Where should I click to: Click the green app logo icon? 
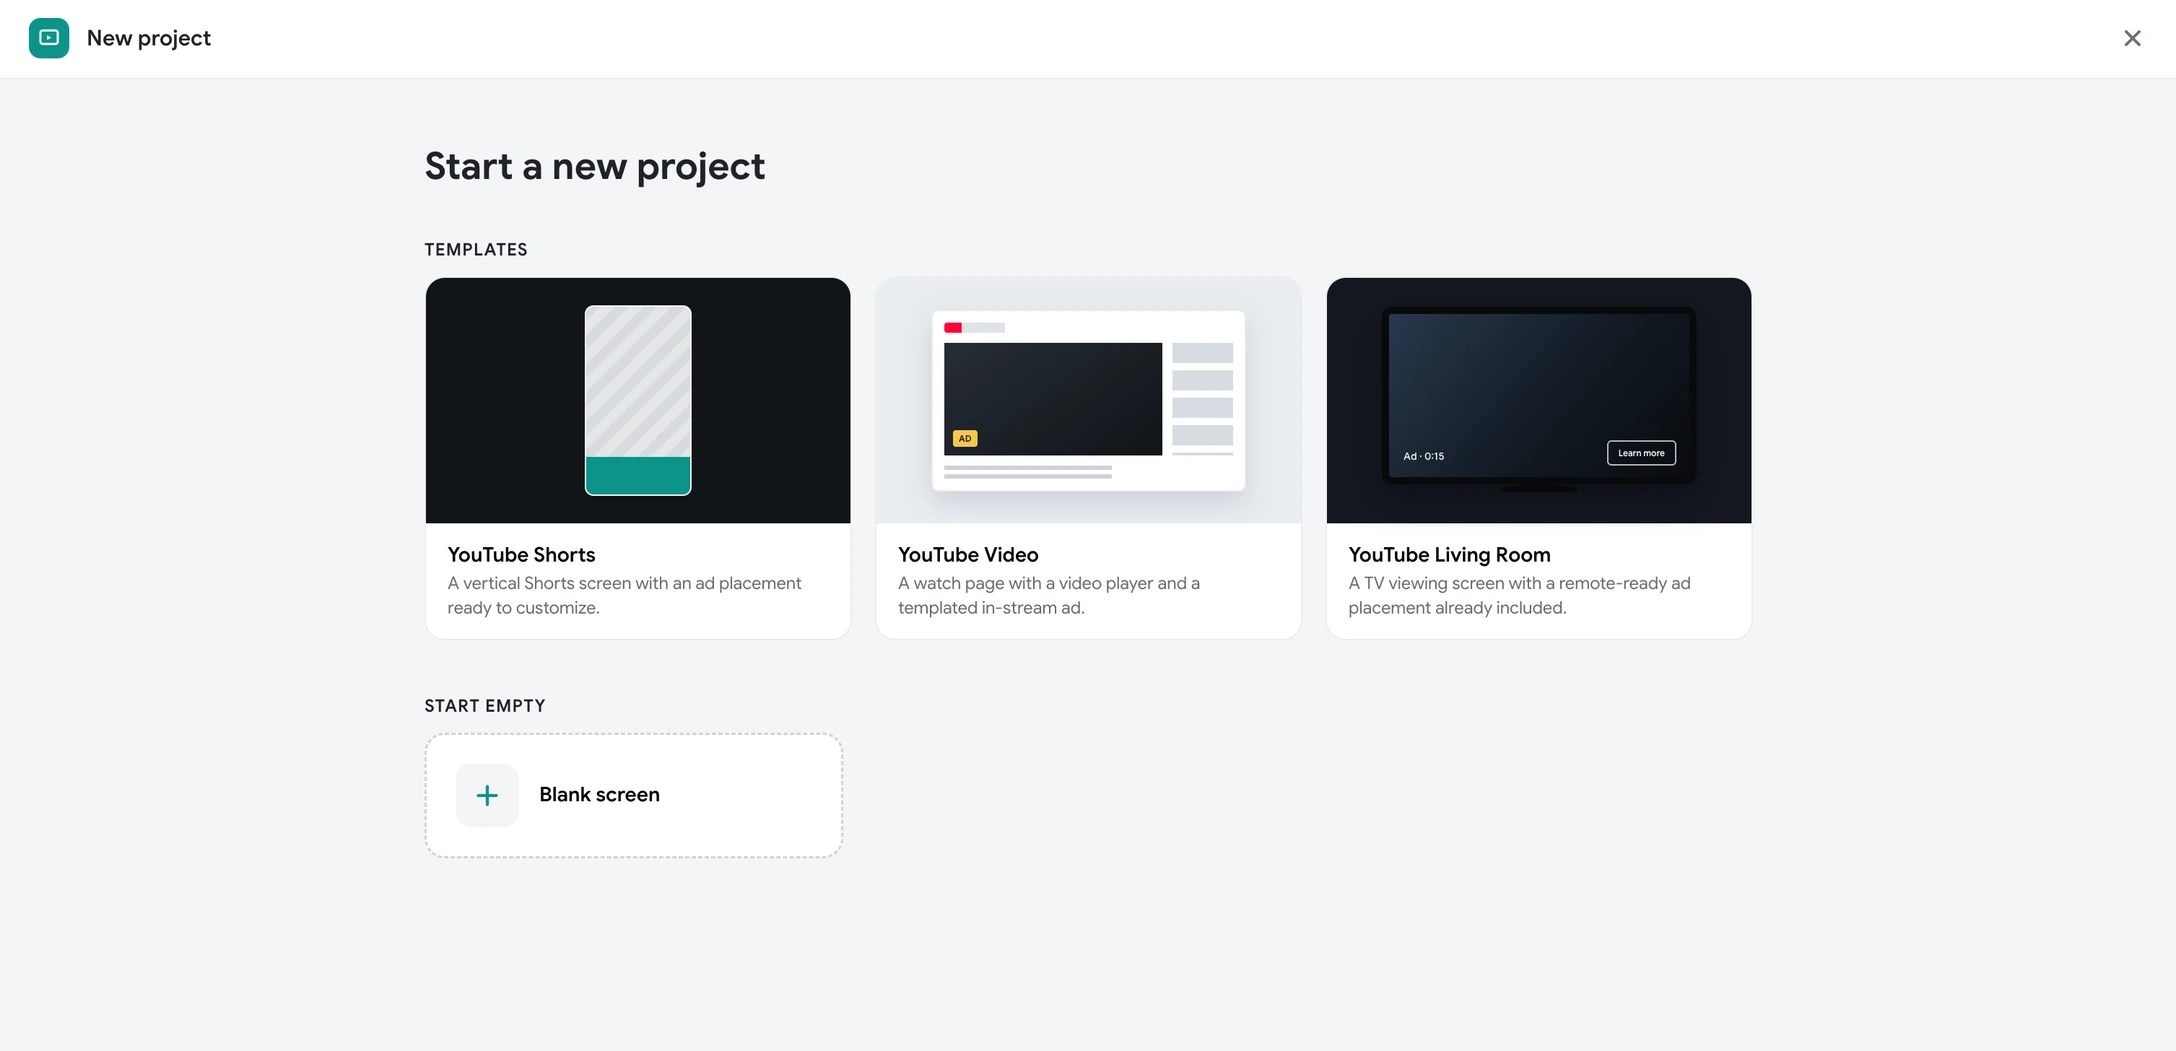click(x=49, y=38)
